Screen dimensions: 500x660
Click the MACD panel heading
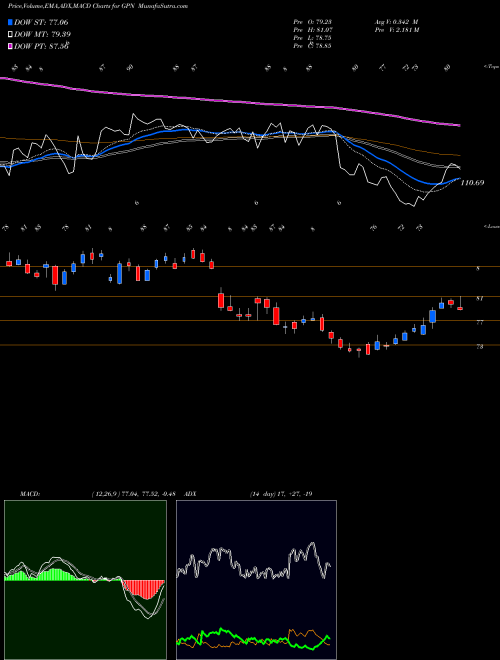click(x=29, y=494)
